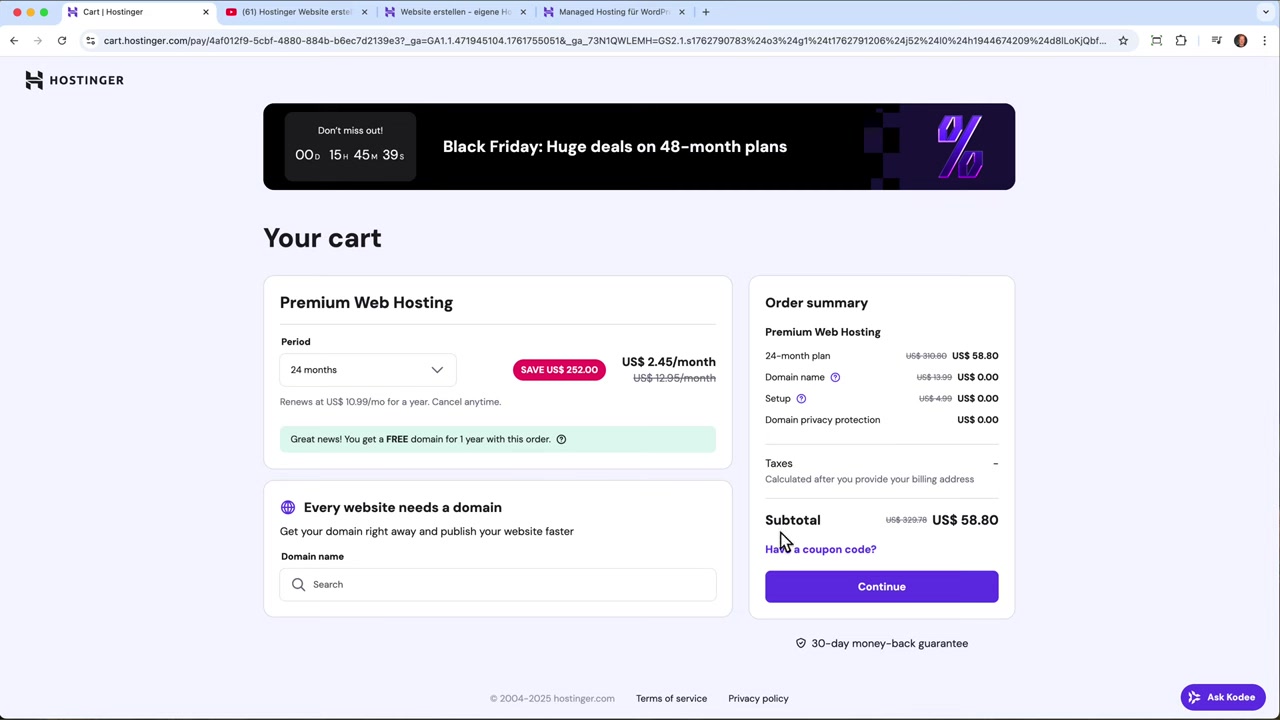This screenshot has height=720, width=1280.
Task: Click the Domain privacy protection line
Action: 881,420
